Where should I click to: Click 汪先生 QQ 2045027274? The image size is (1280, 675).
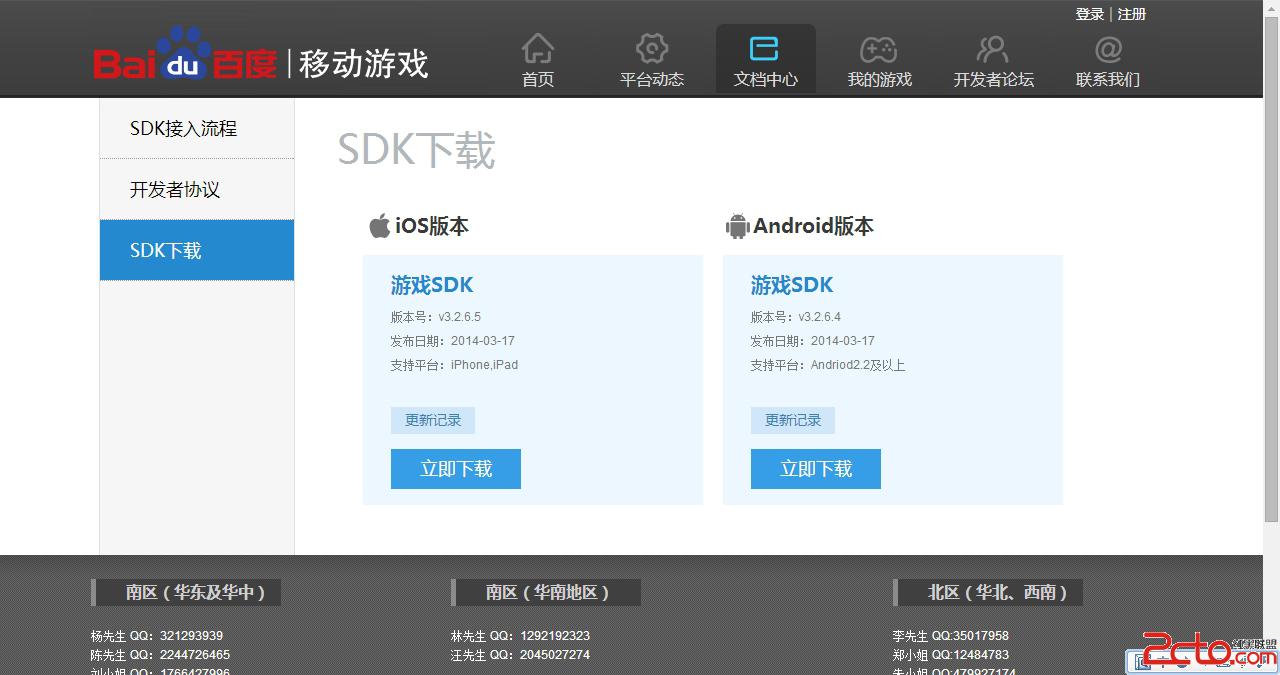coord(520,655)
